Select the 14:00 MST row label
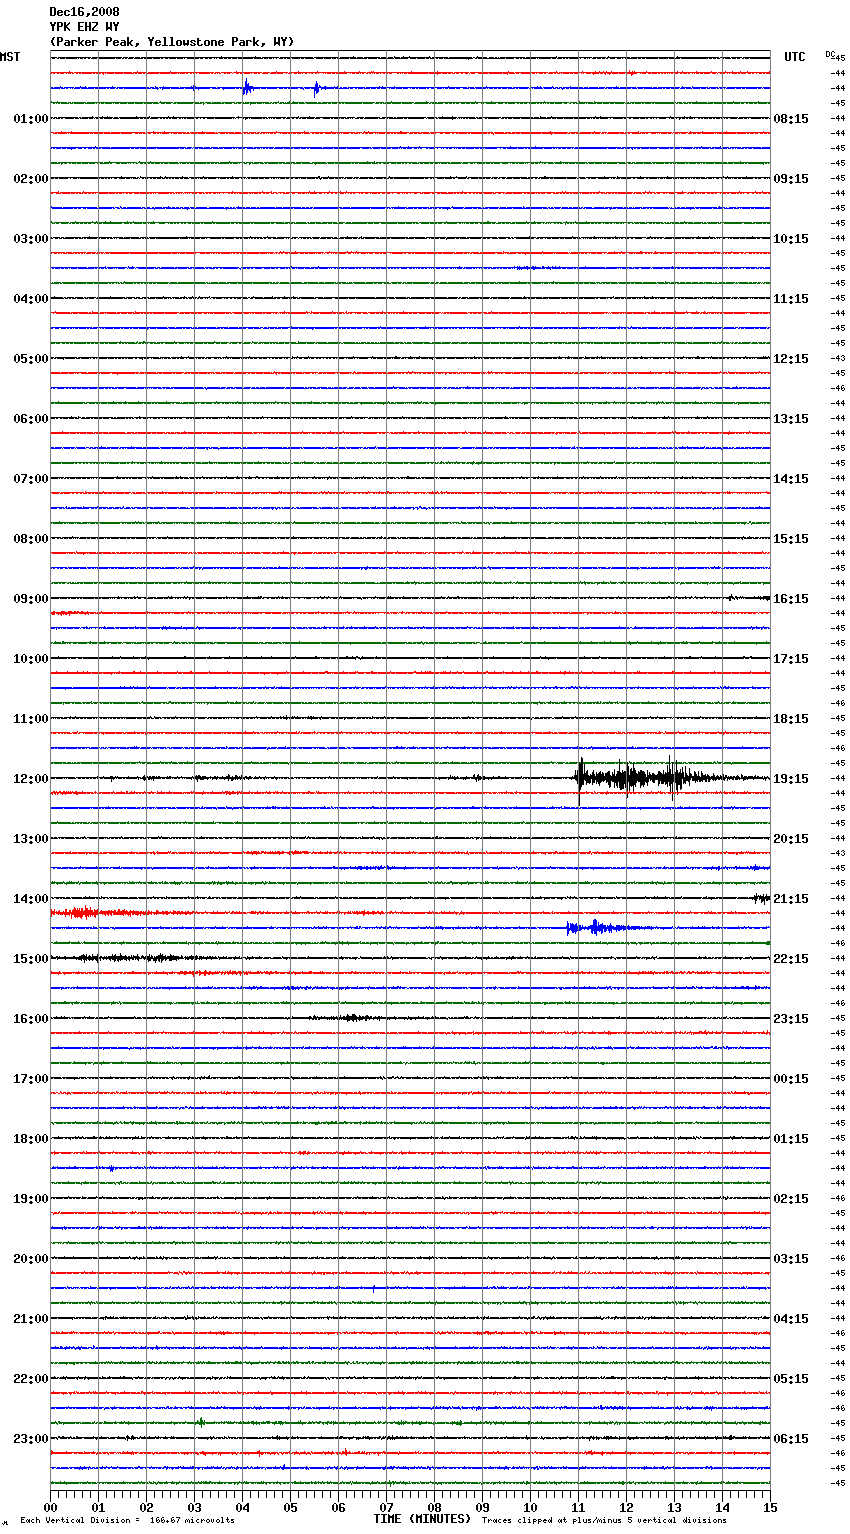This screenshot has width=850, height=1534. pos(31,899)
